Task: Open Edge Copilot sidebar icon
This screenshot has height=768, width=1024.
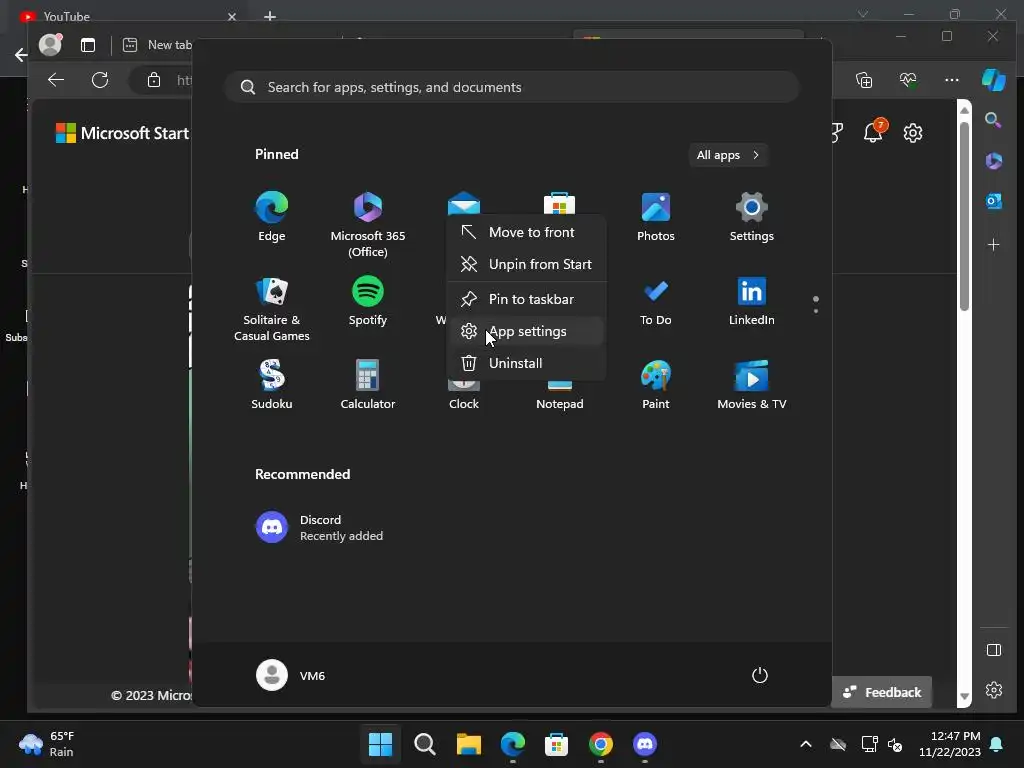Action: click(x=993, y=80)
